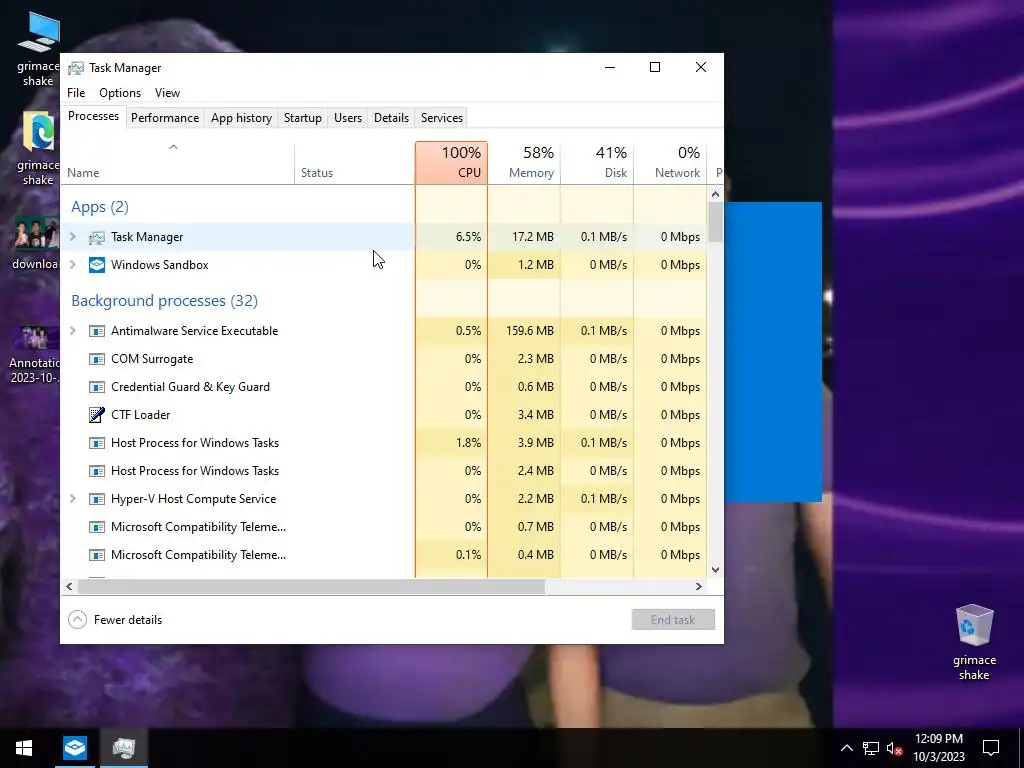Click the horizontal scrollbar left arrow
This screenshot has width=1024, height=768.
click(69, 586)
